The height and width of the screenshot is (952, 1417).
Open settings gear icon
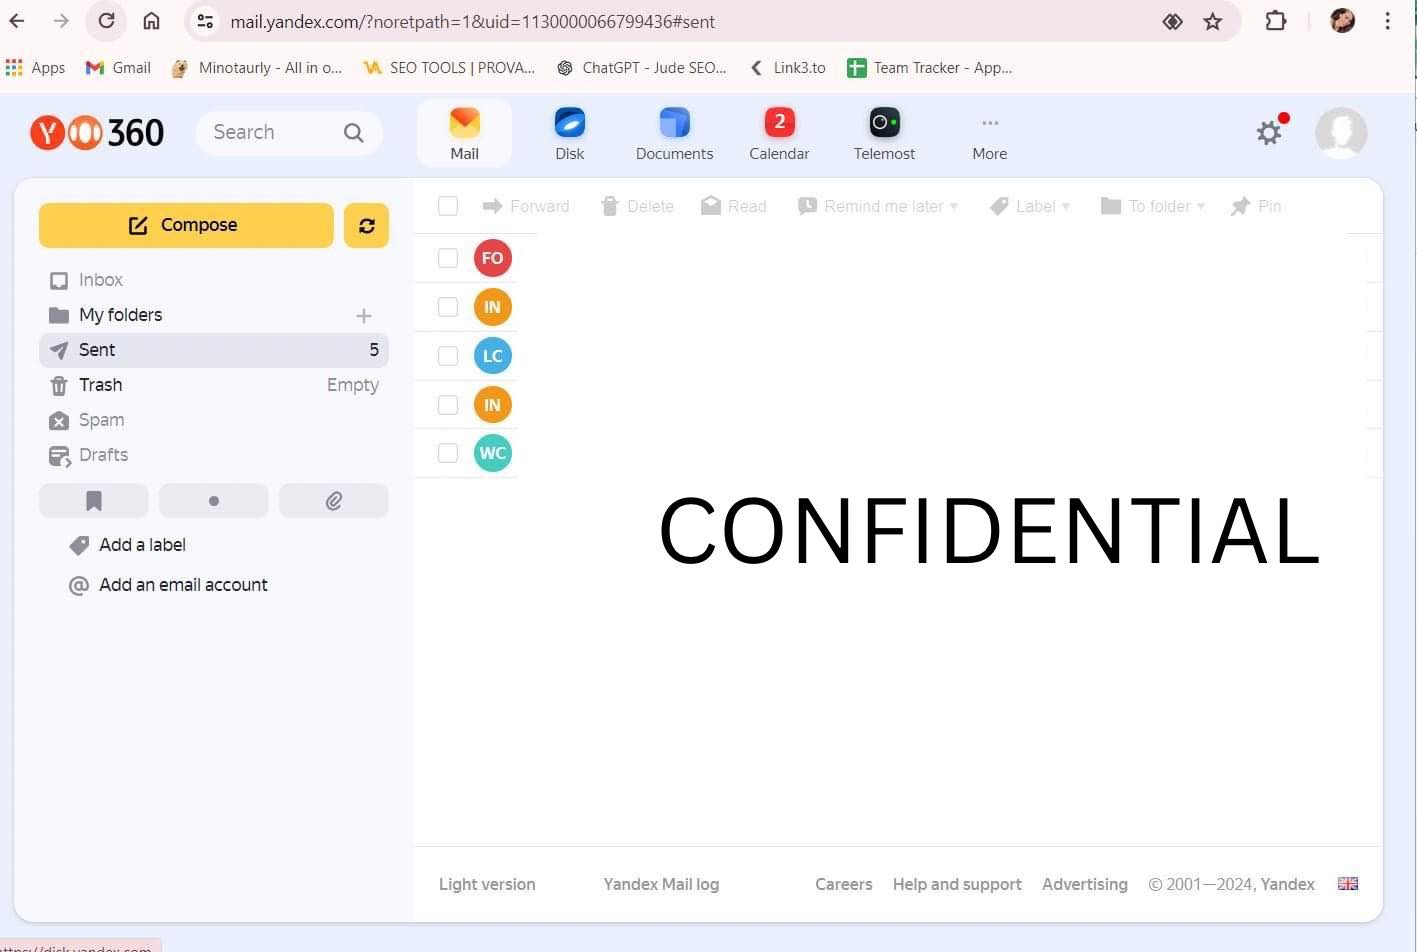1269,132
